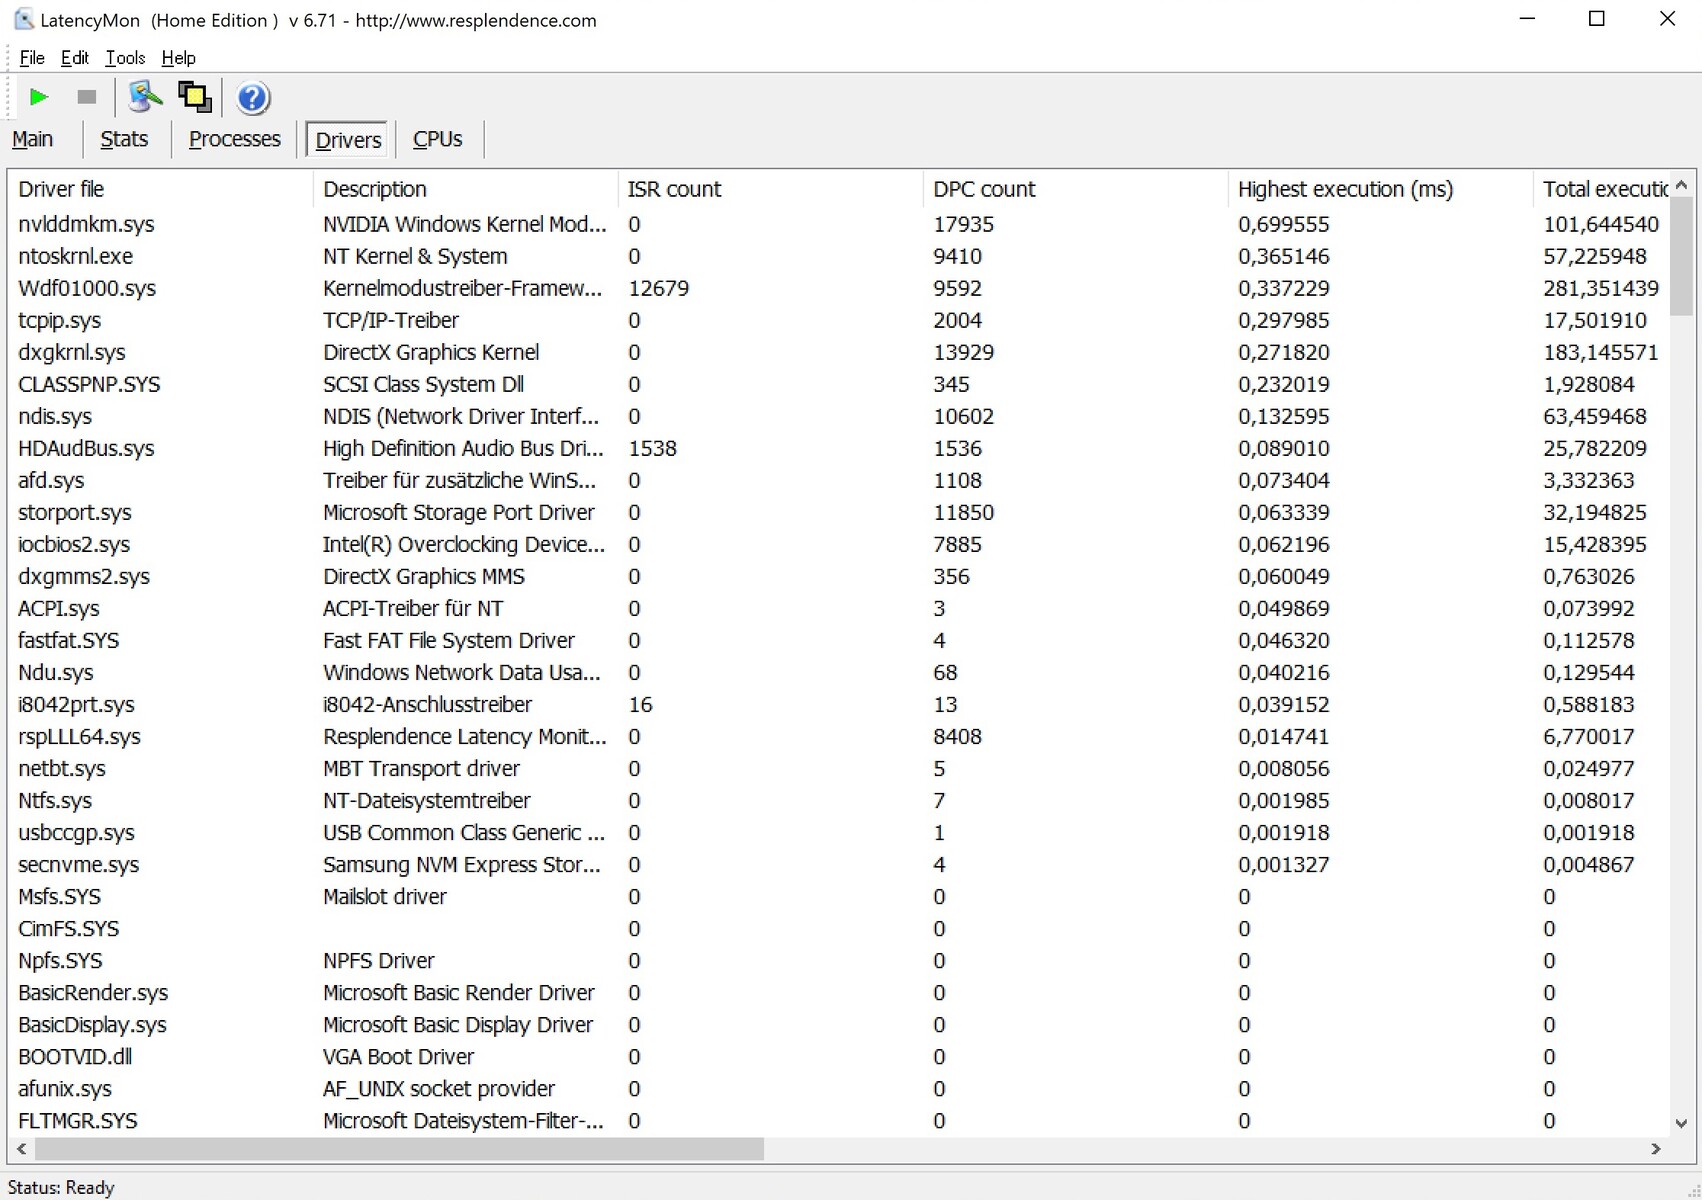Sort by Highest execution (ms) column header
1702x1200 pixels.
[1381, 189]
